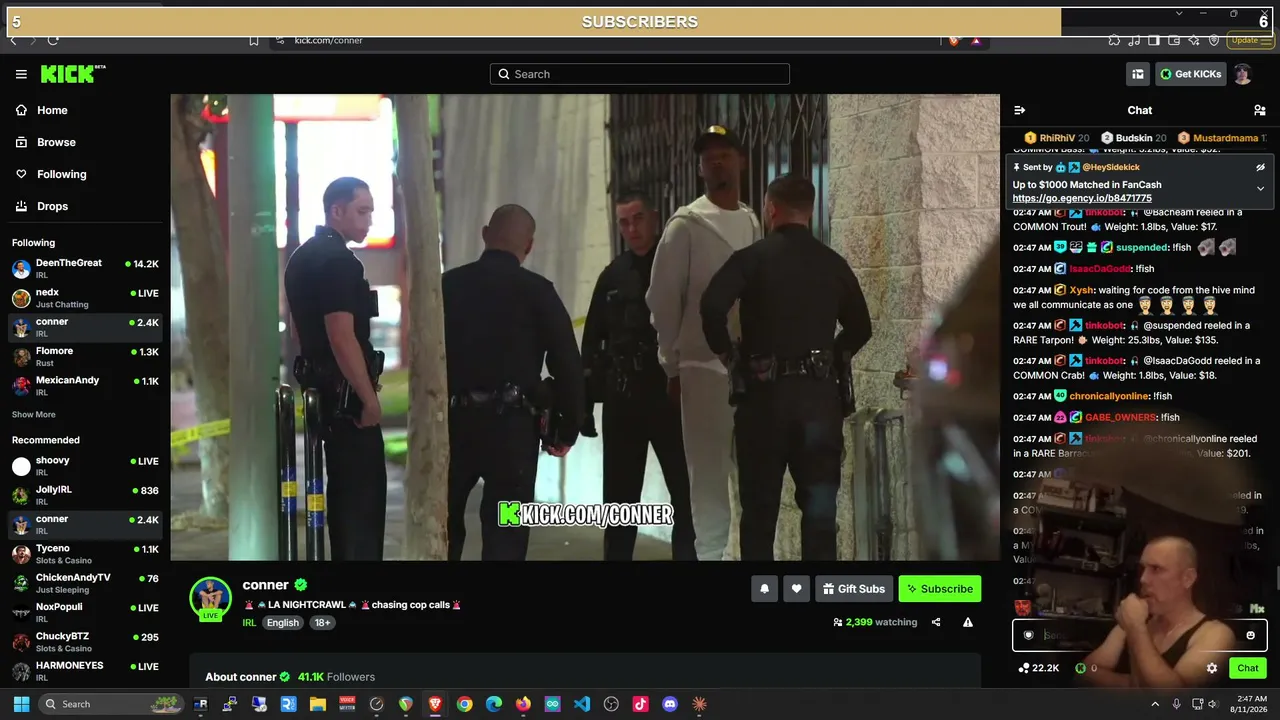Click the Get KICKs button

(x=1191, y=74)
